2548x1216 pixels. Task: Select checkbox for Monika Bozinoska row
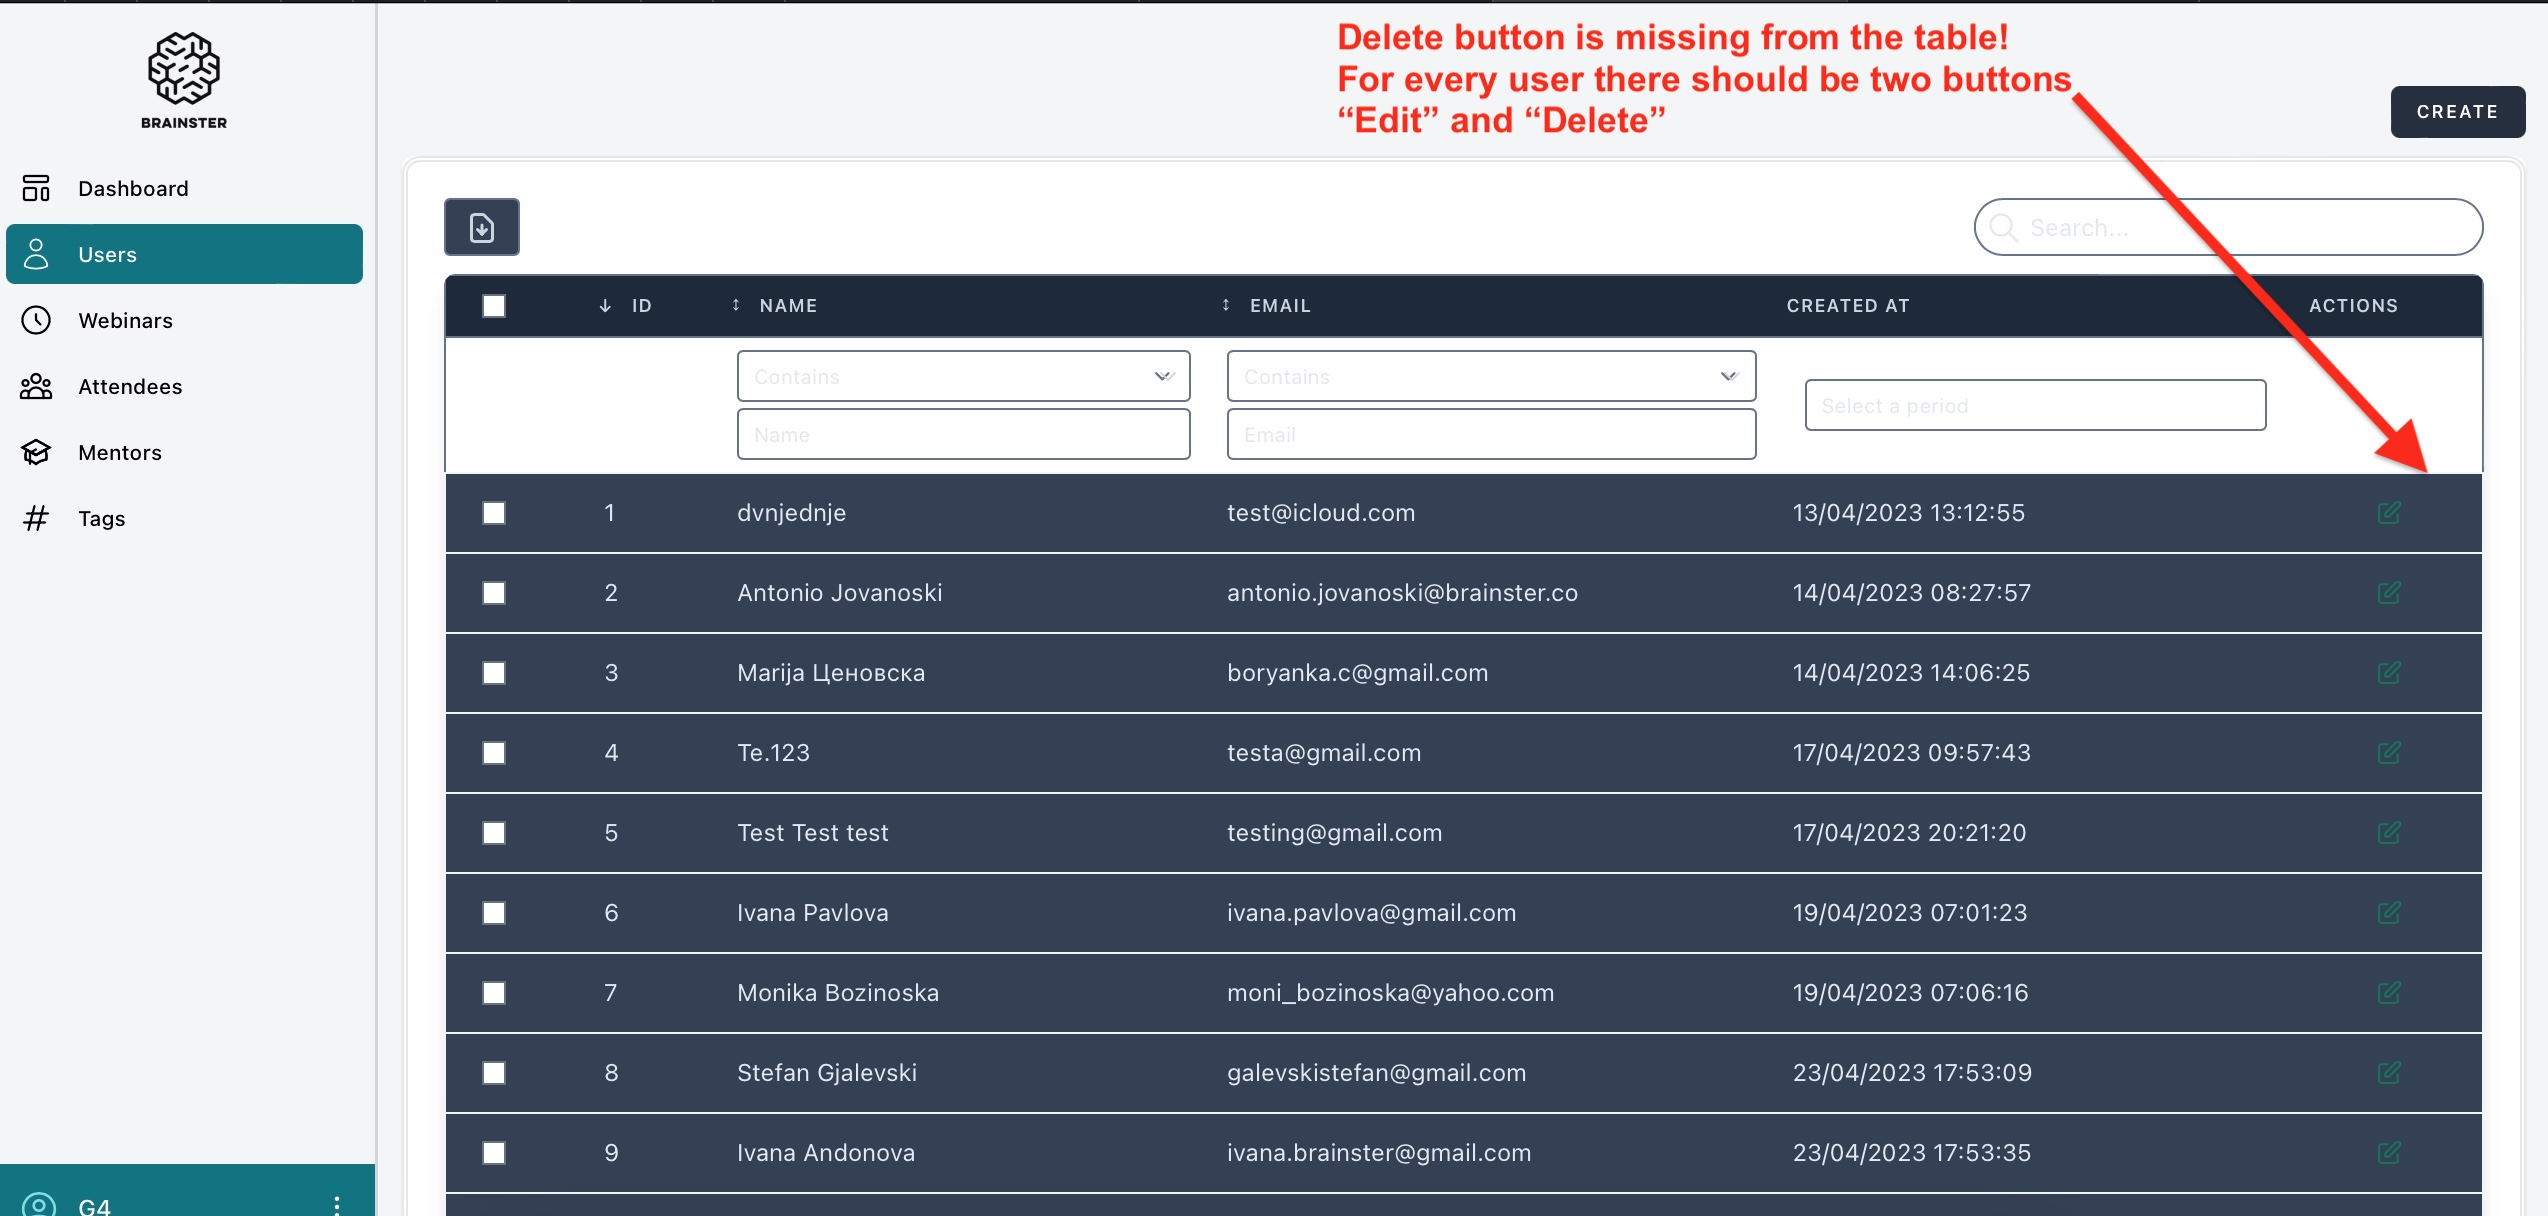[x=494, y=993]
